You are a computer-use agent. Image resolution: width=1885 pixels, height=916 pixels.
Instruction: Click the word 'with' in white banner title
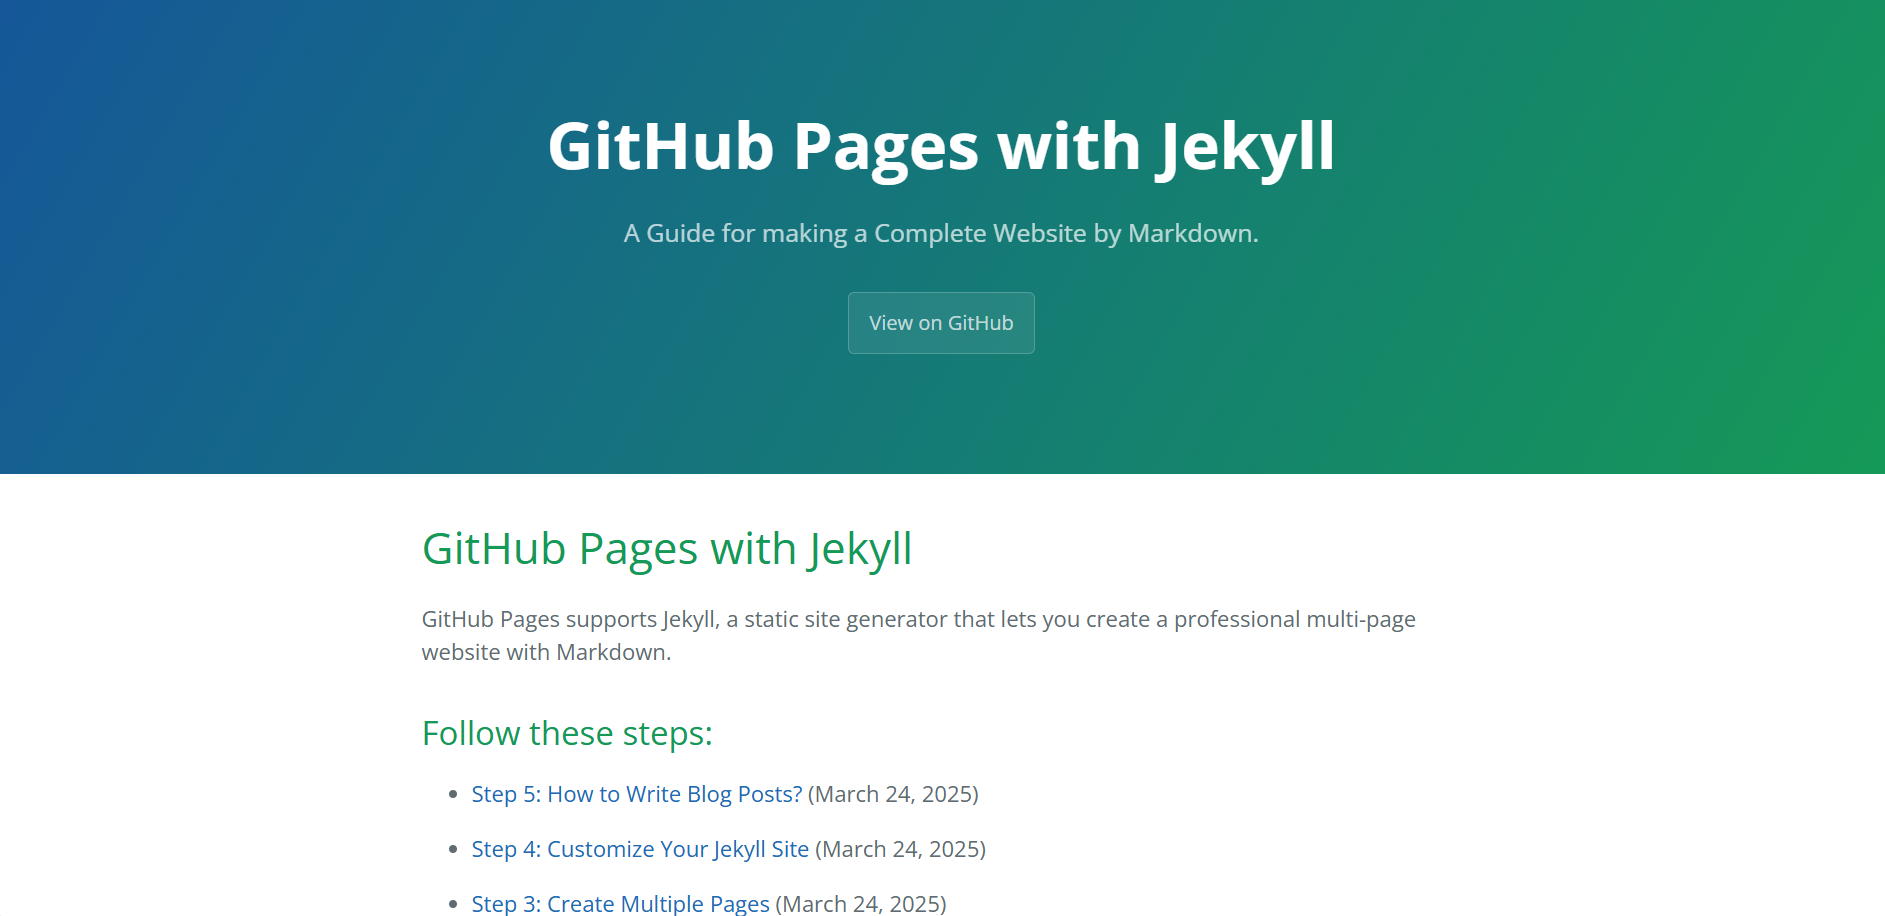click(x=1068, y=147)
